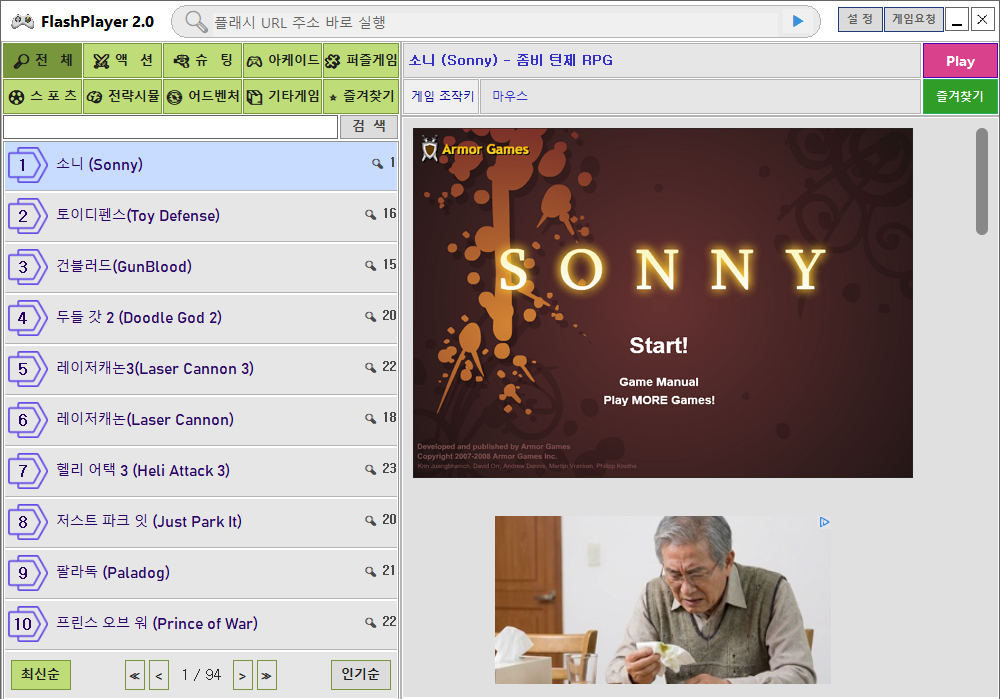This screenshot has height=699, width=1000.
Task: Go to previous page with < button
Action: point(159,675)
